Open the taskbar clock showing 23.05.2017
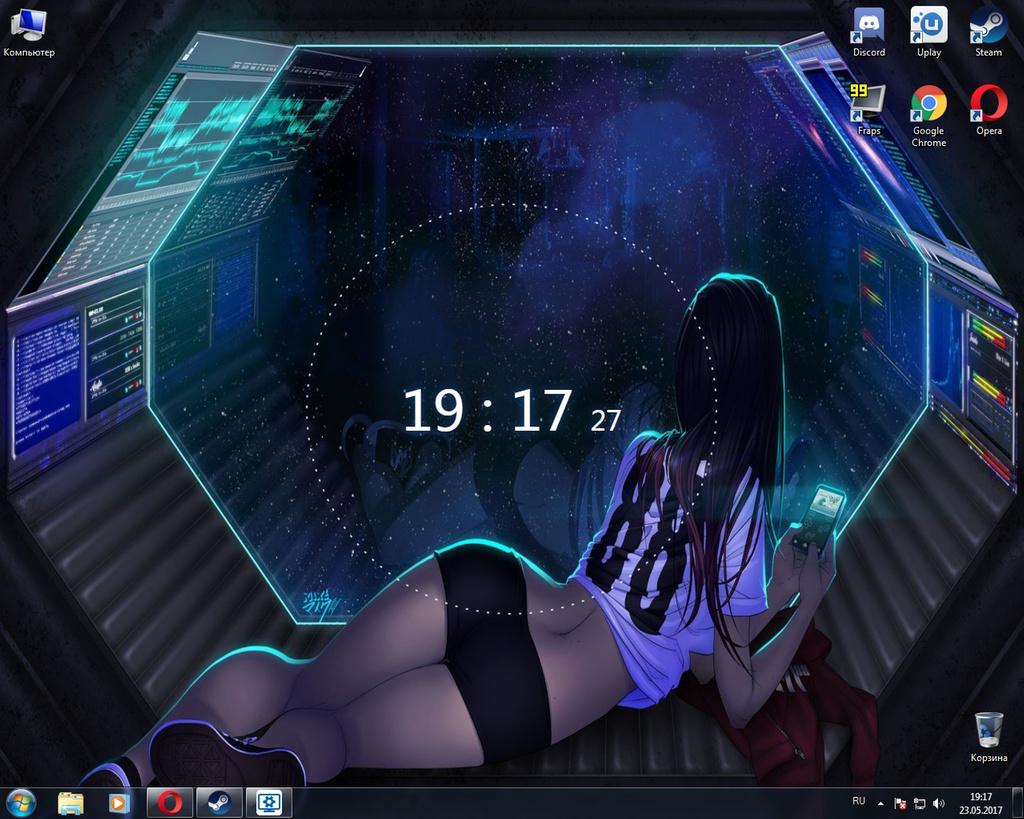This screenshot has height=819, width=1024. [x=981, y=803]
